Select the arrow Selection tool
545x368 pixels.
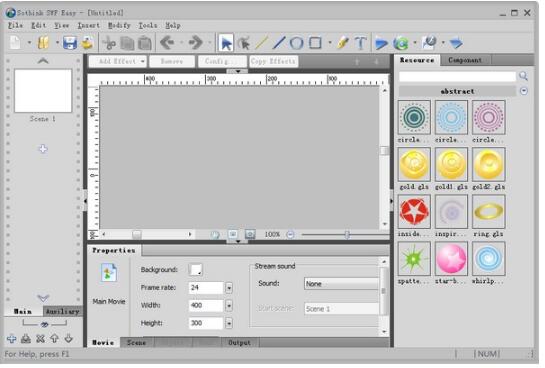(x=226, y=43)
